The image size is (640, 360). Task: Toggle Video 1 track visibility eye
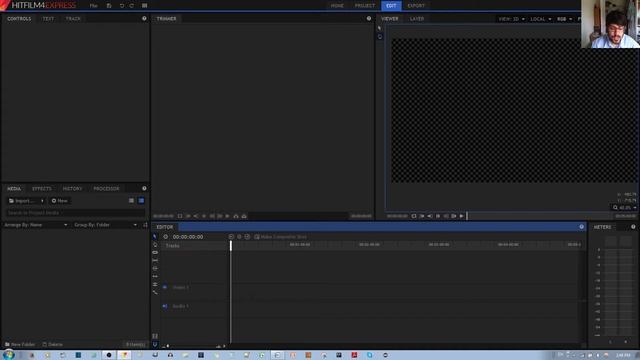click(x=165, y=287)
